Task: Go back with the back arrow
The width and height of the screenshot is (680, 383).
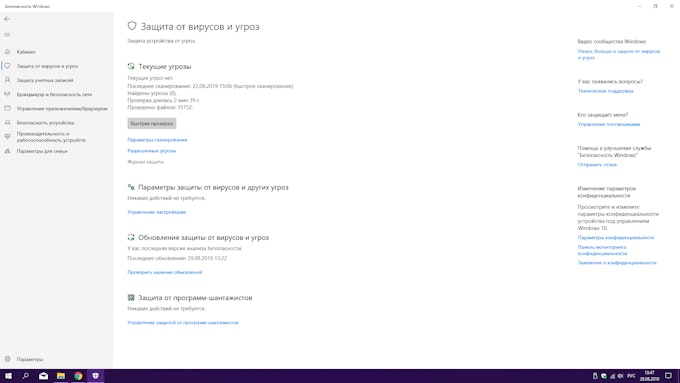Action: [x=7, y=19]
